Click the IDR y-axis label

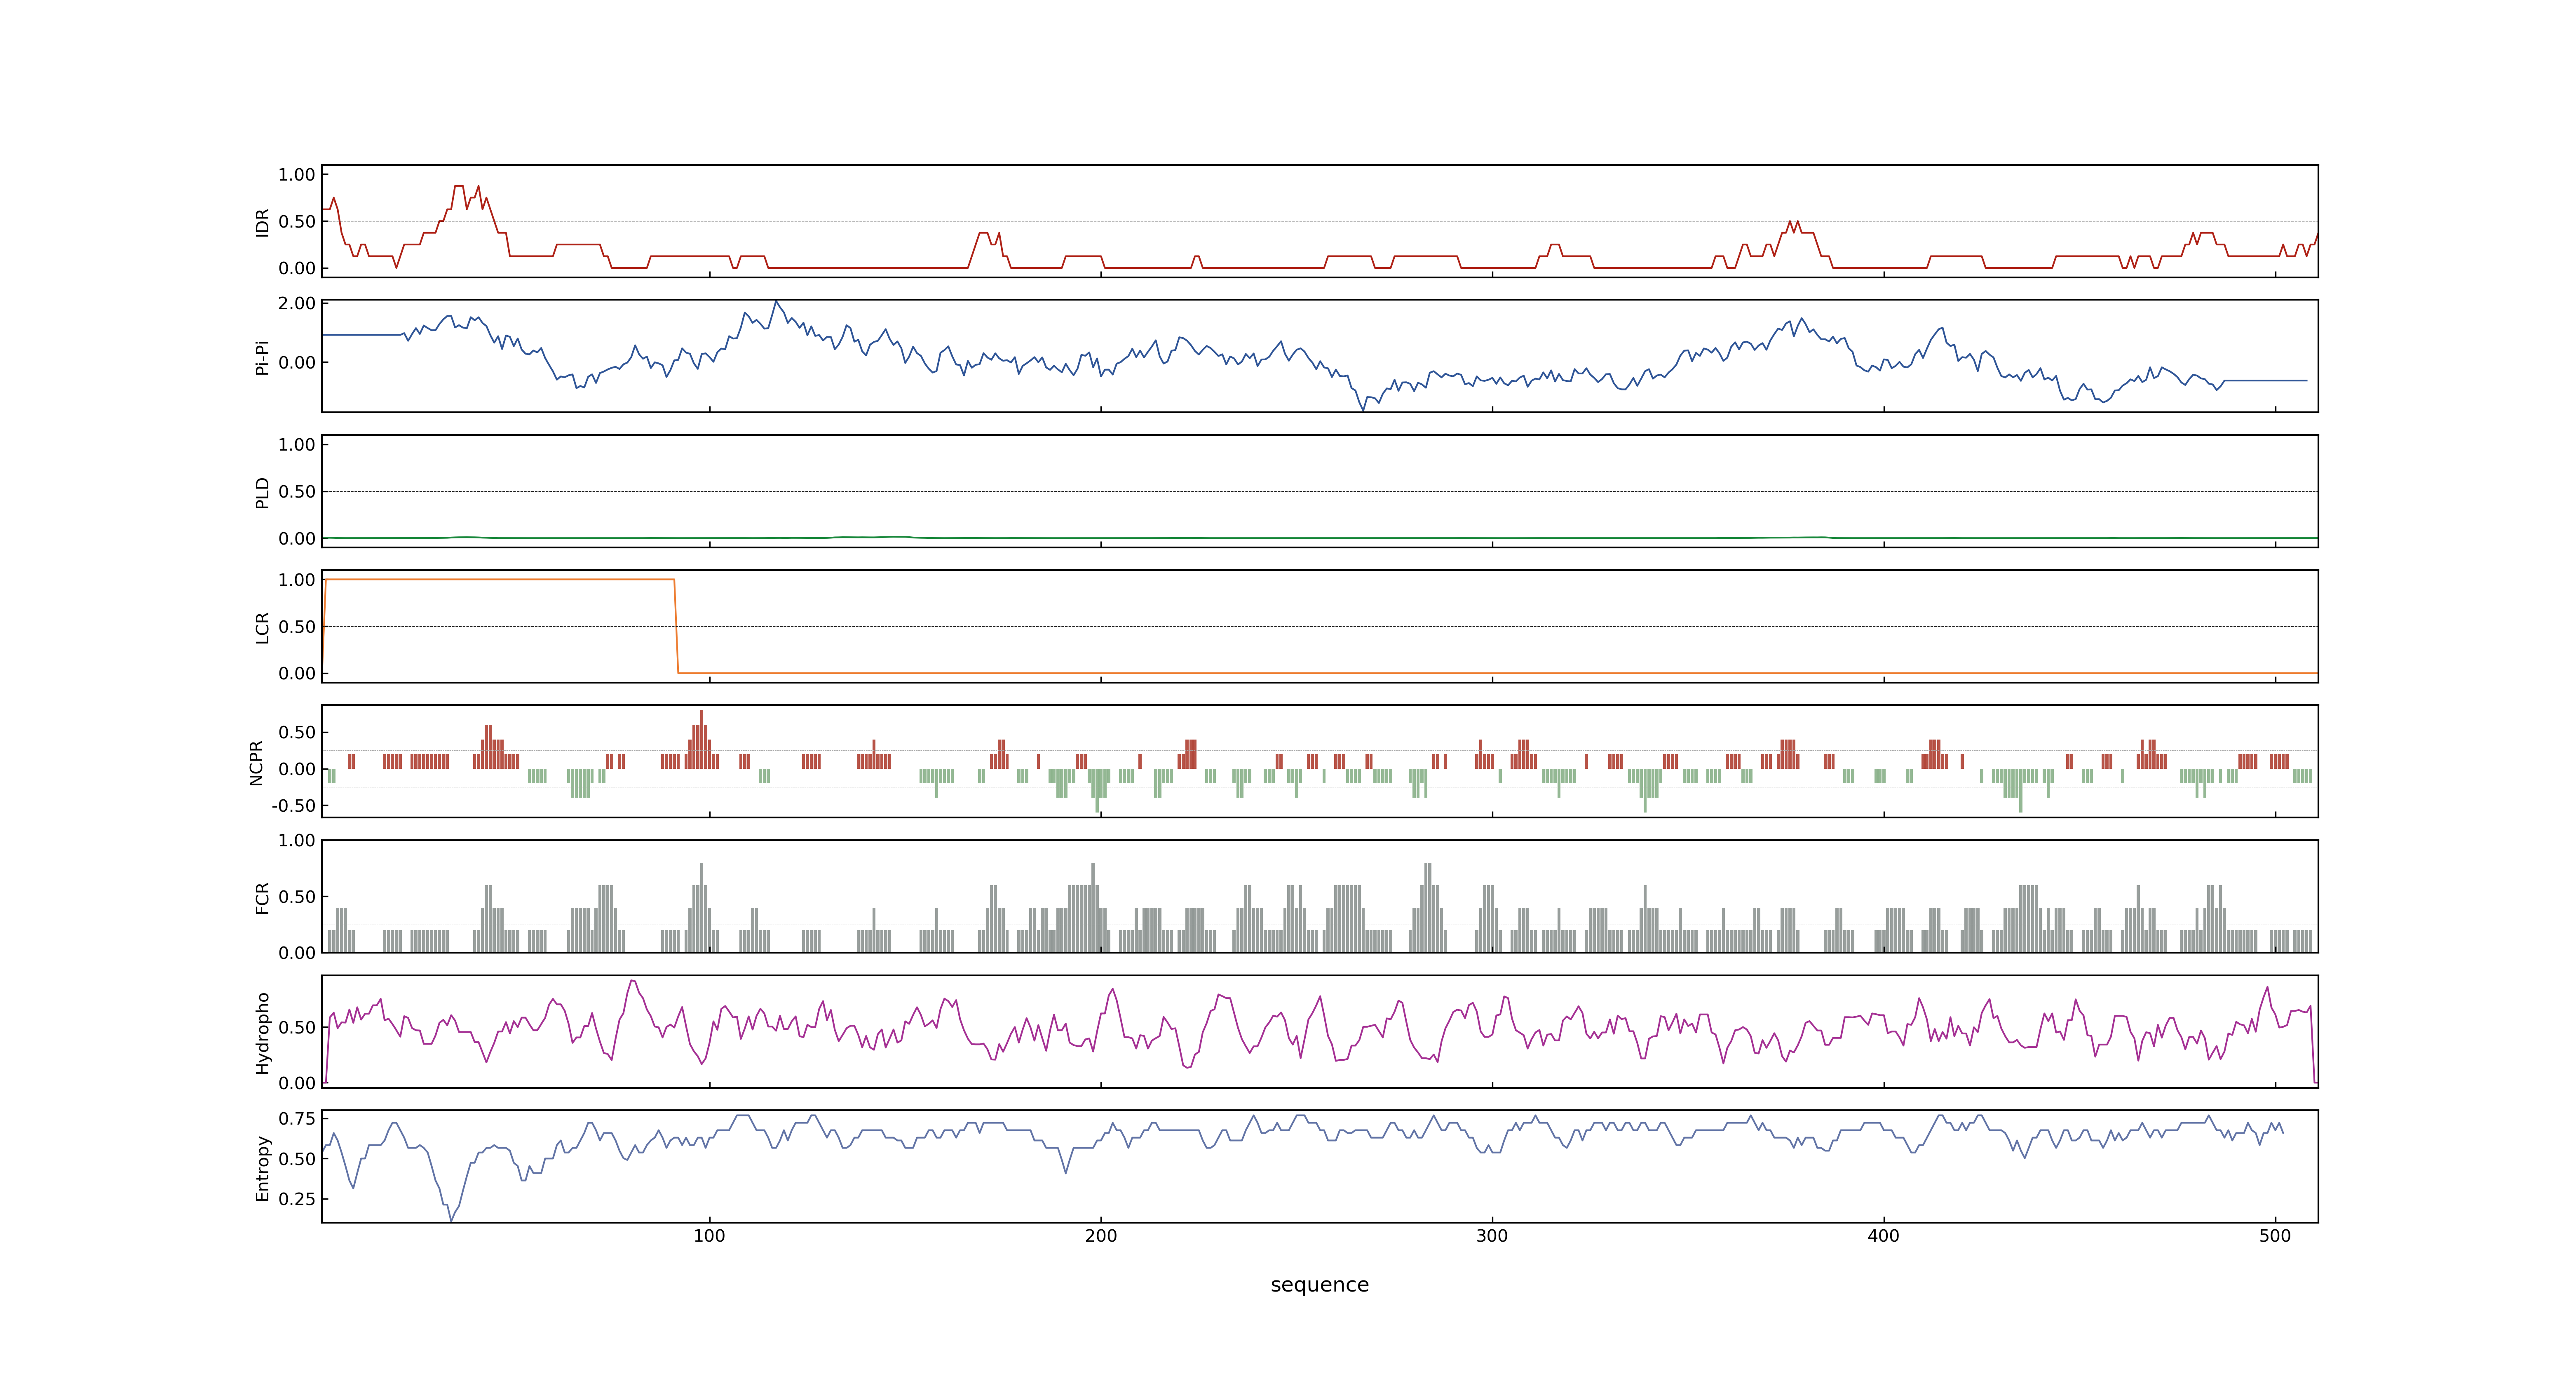point(262,222)
